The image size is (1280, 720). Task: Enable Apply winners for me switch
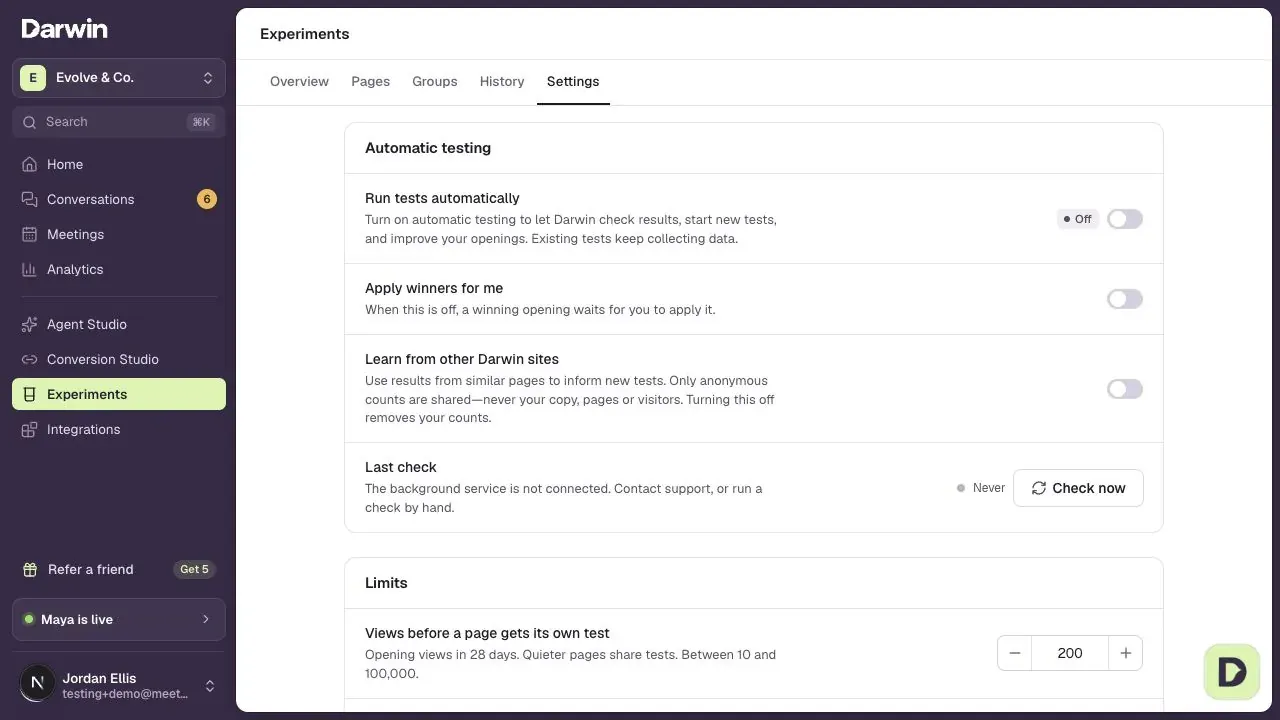tap(1124, 299)
